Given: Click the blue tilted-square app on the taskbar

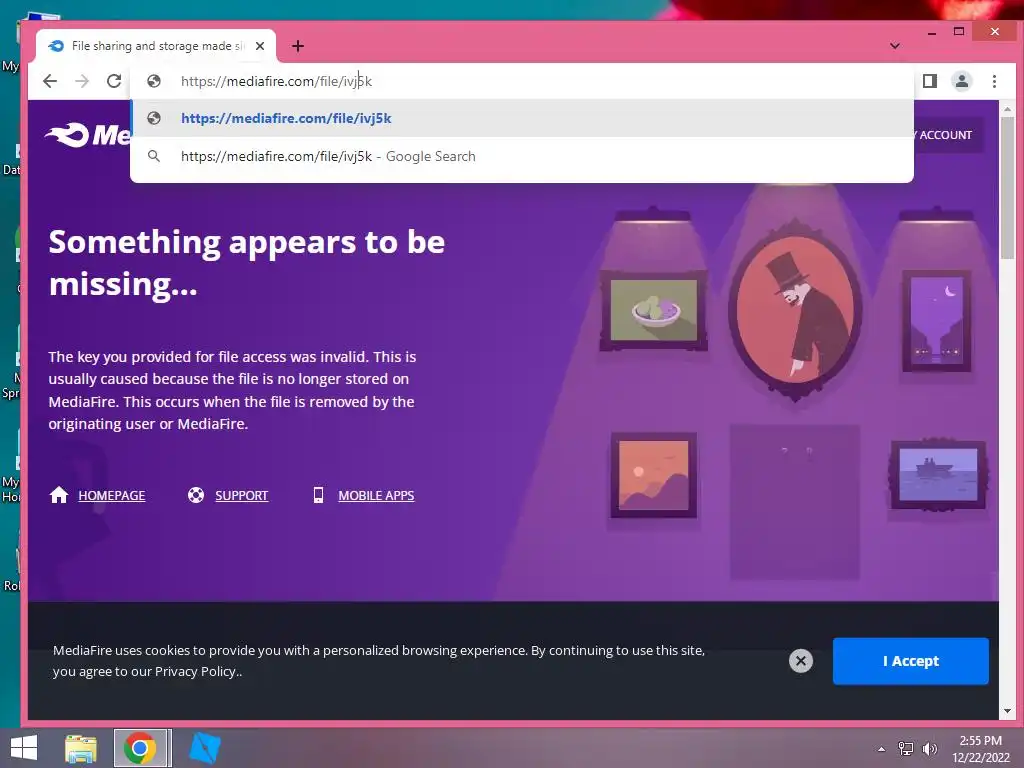Looking at the screenshot, I should (204, 748).
